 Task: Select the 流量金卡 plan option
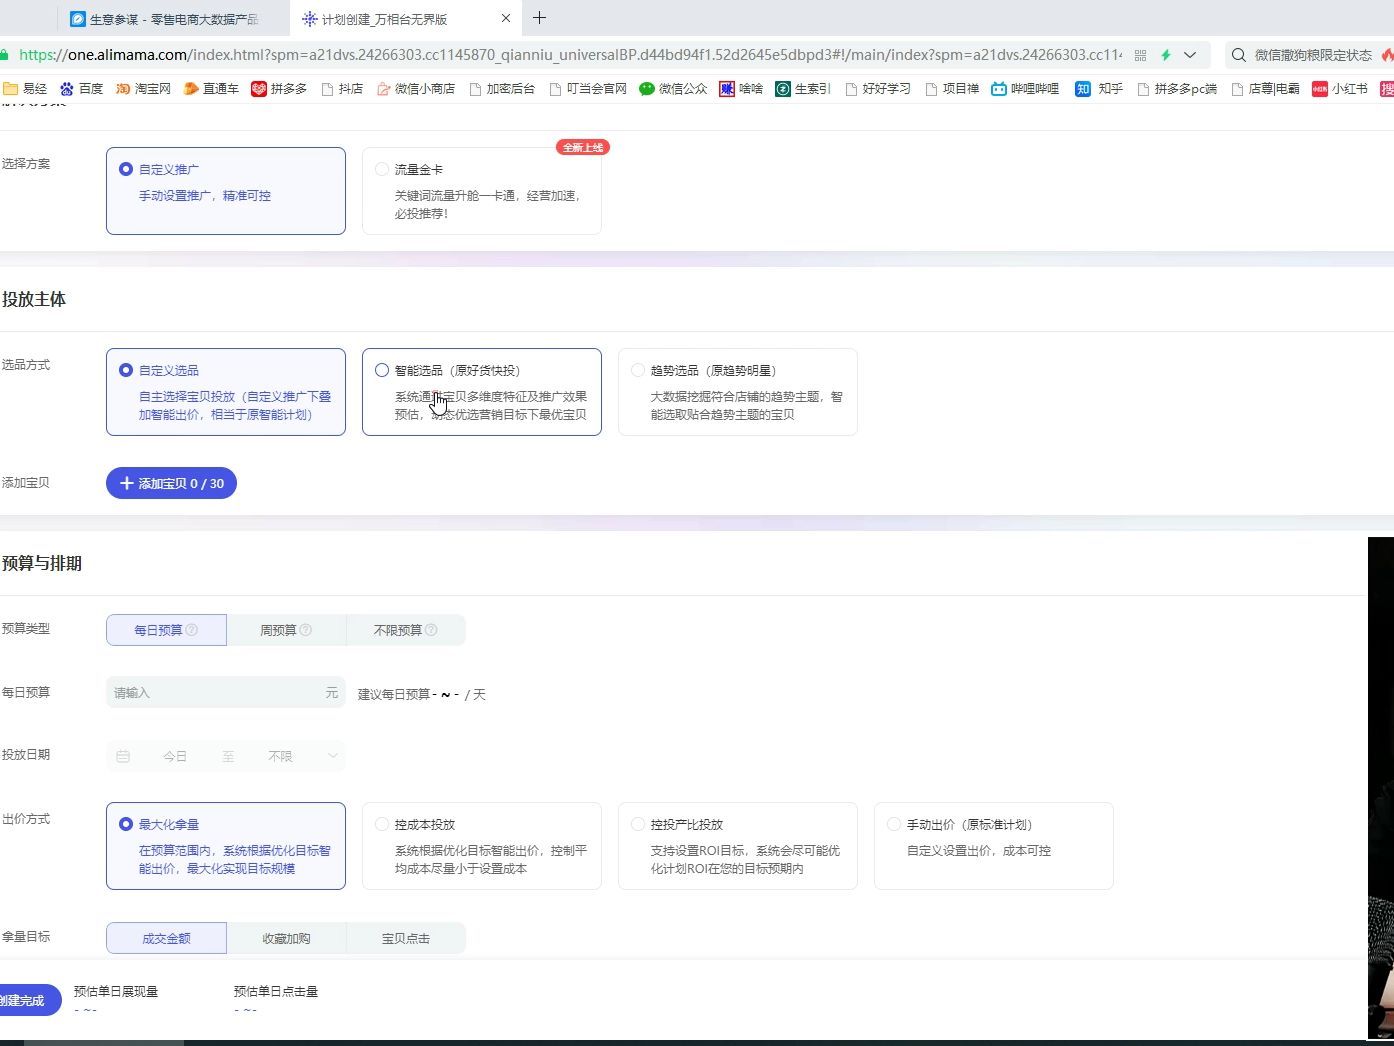482,191
